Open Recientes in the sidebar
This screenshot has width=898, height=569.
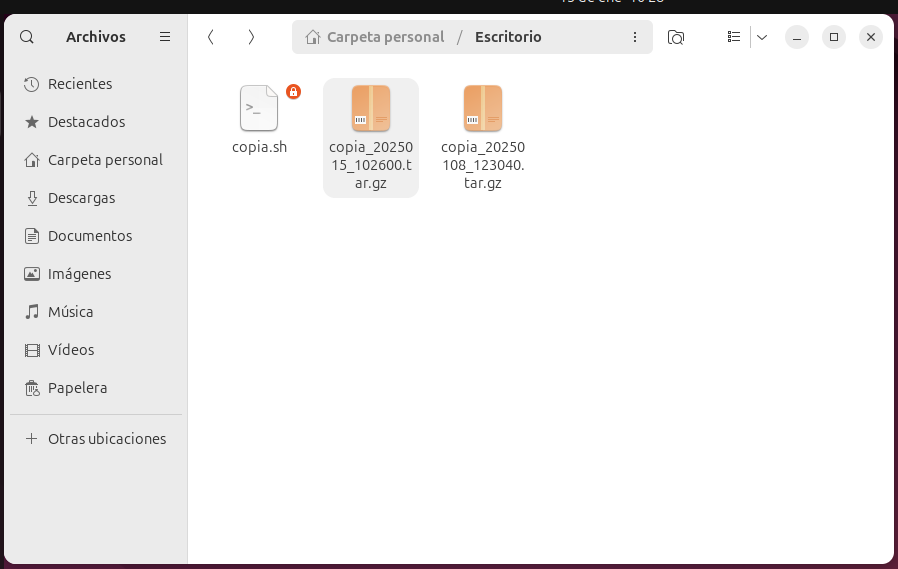(80, 84)
